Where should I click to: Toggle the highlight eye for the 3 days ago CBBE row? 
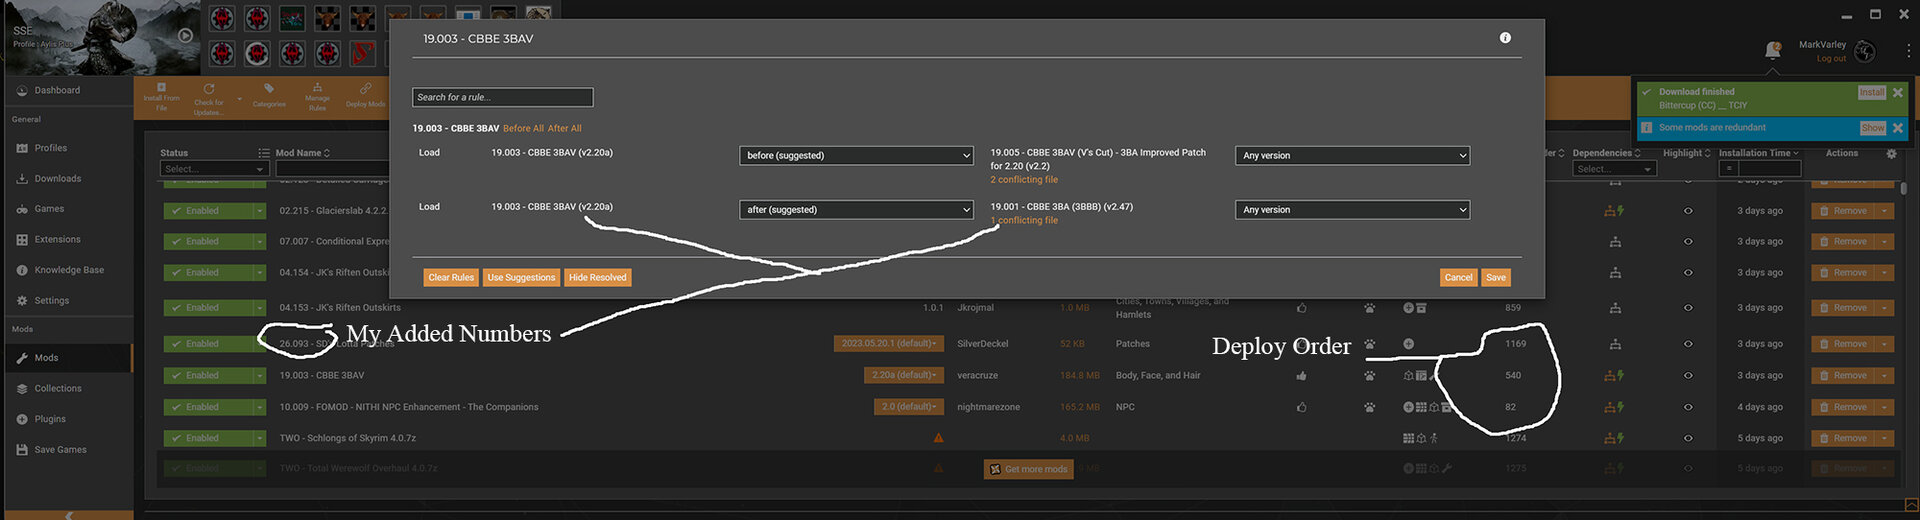1688,376
